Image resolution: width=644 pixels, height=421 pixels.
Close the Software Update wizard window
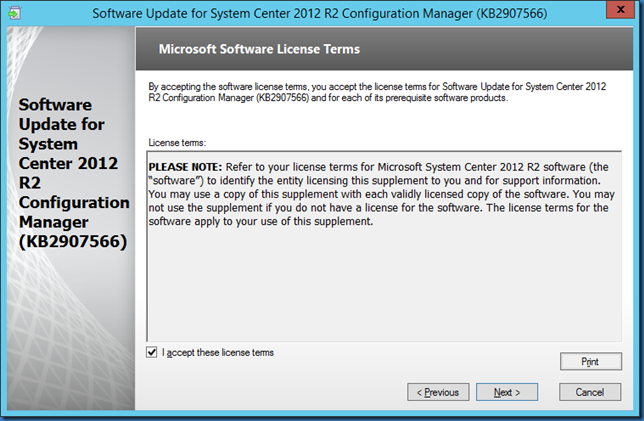point(619,14)
